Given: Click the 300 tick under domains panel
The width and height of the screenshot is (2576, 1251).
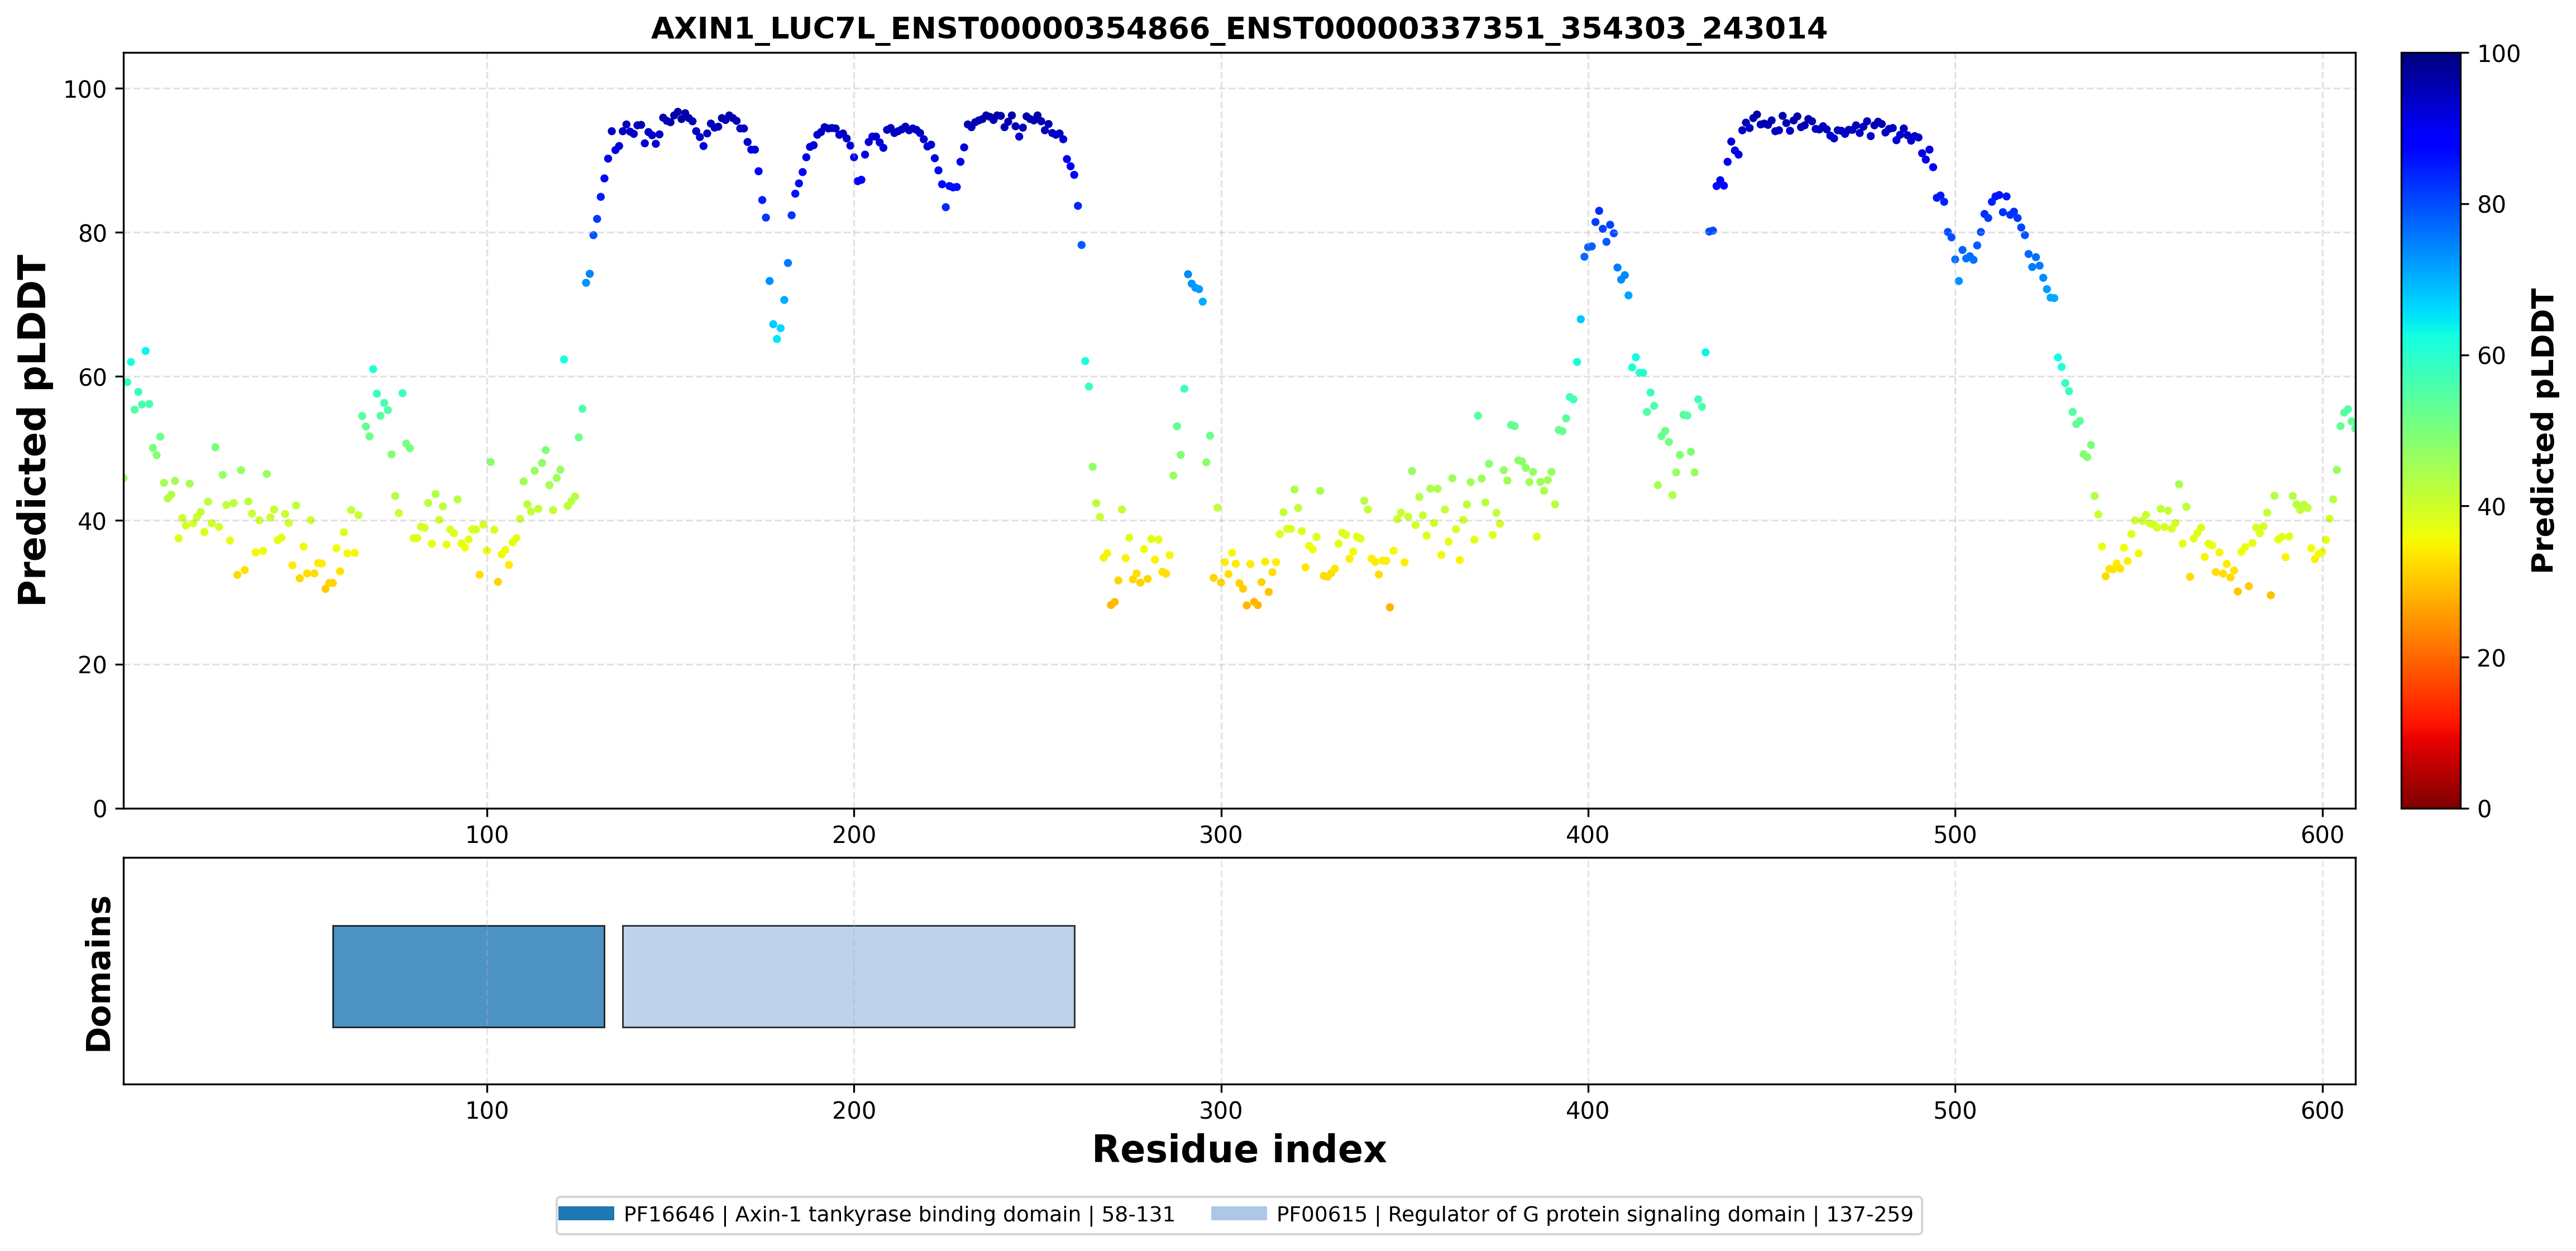Looking at the screenshot, I should click(x=1221, y=1110).
